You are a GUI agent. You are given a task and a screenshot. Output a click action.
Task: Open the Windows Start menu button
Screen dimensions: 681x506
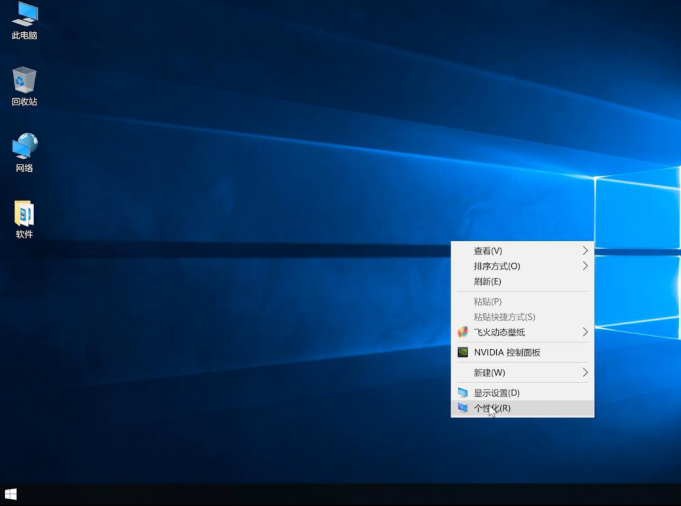click(11, 494)
